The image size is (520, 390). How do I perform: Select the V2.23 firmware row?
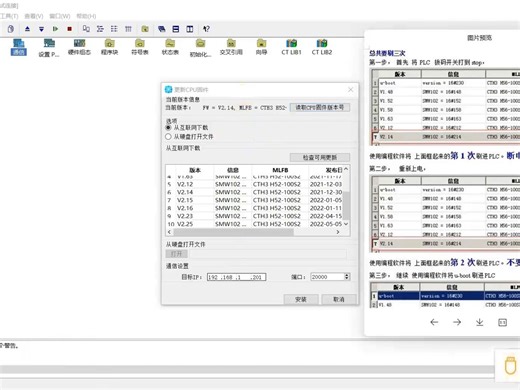coord(255,216)
